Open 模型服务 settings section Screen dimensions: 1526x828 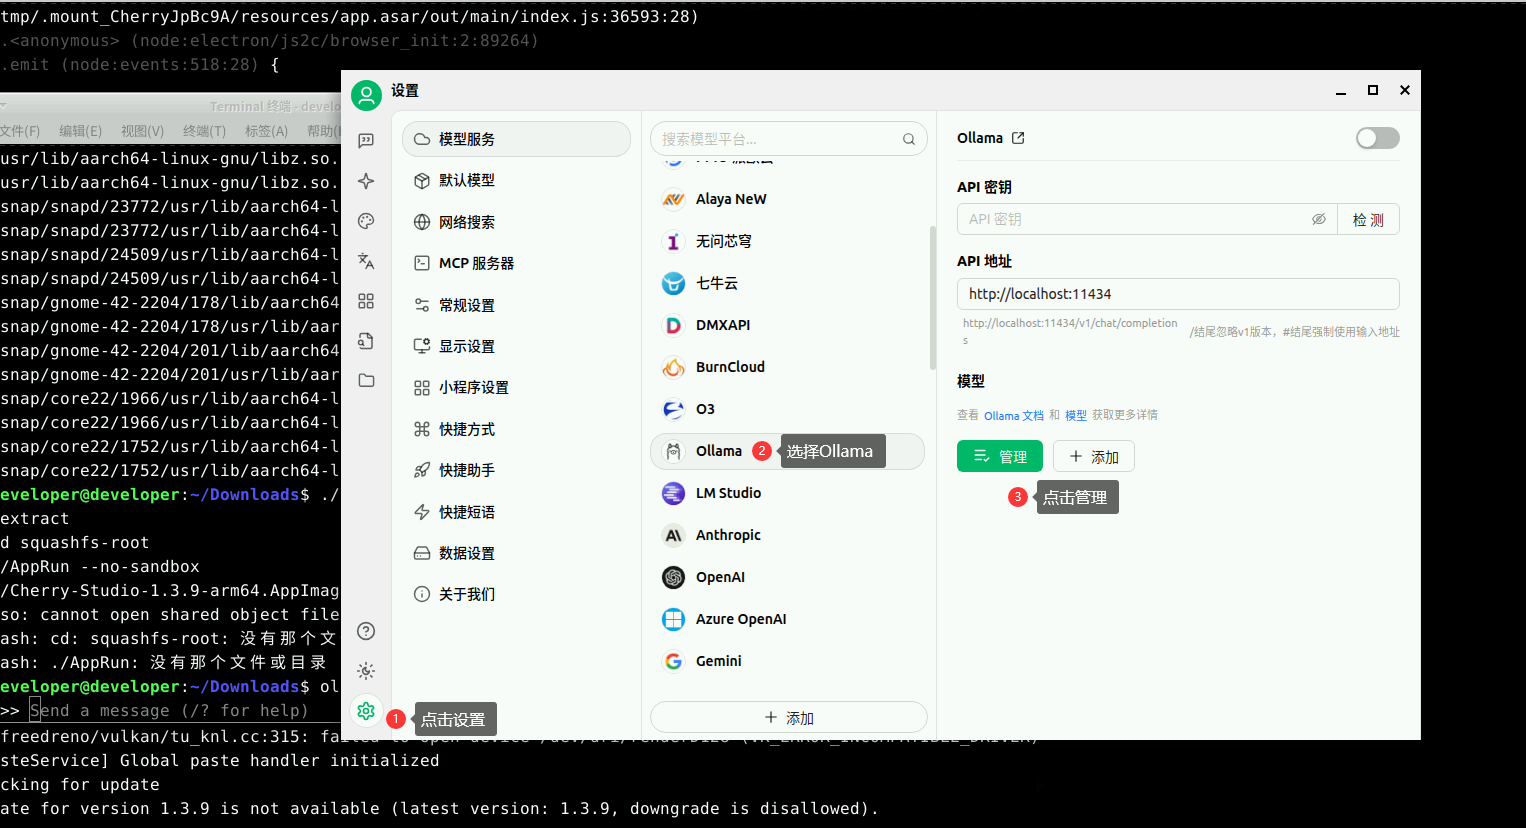tap(516, 139)
